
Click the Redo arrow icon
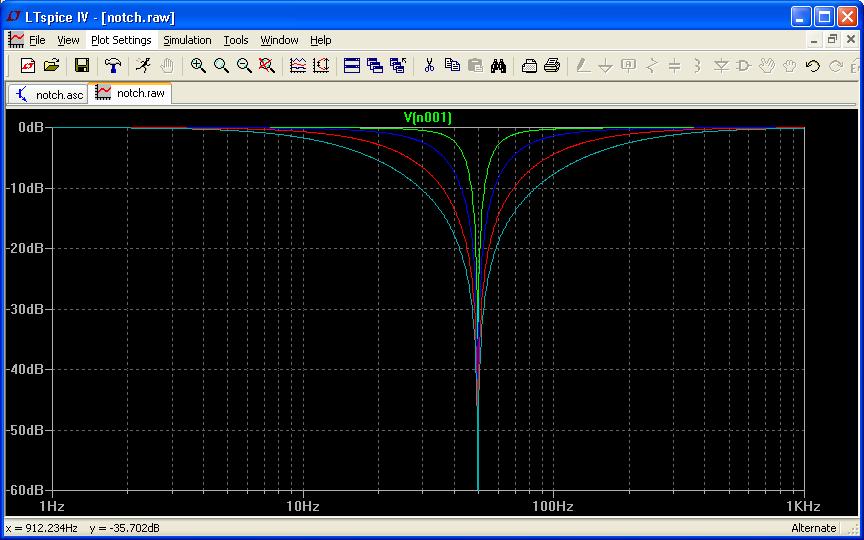coord(836,66)
